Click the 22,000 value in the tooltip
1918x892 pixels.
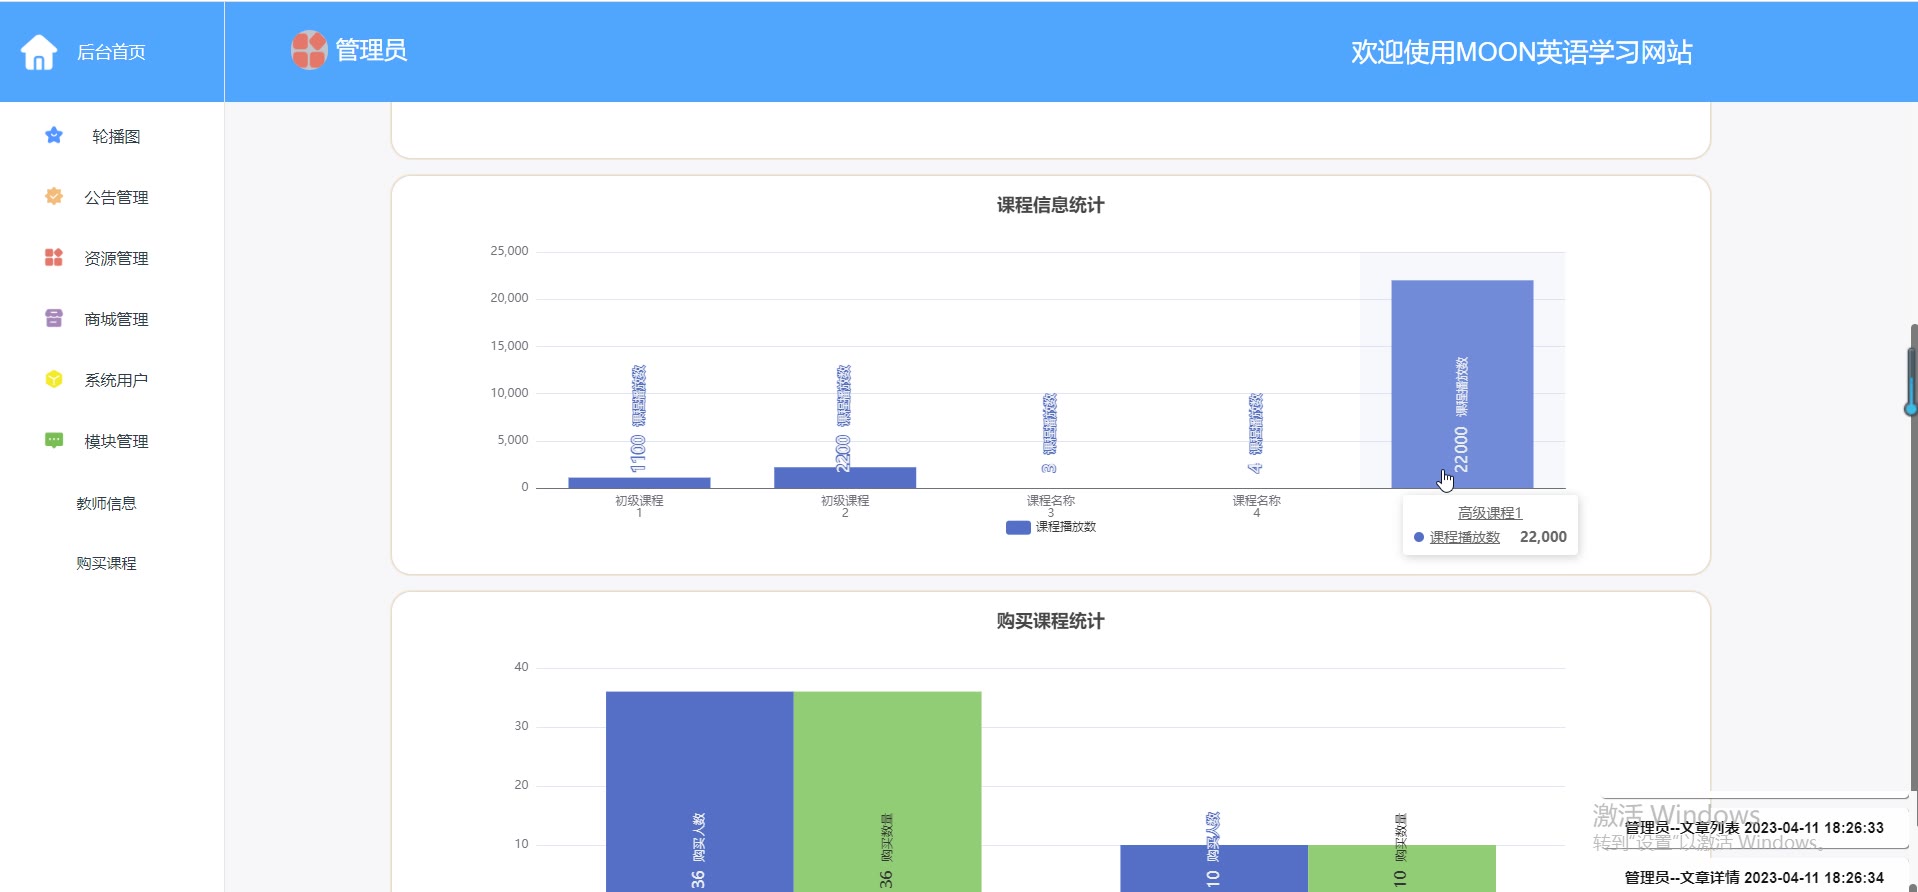tap(1543, 537)
